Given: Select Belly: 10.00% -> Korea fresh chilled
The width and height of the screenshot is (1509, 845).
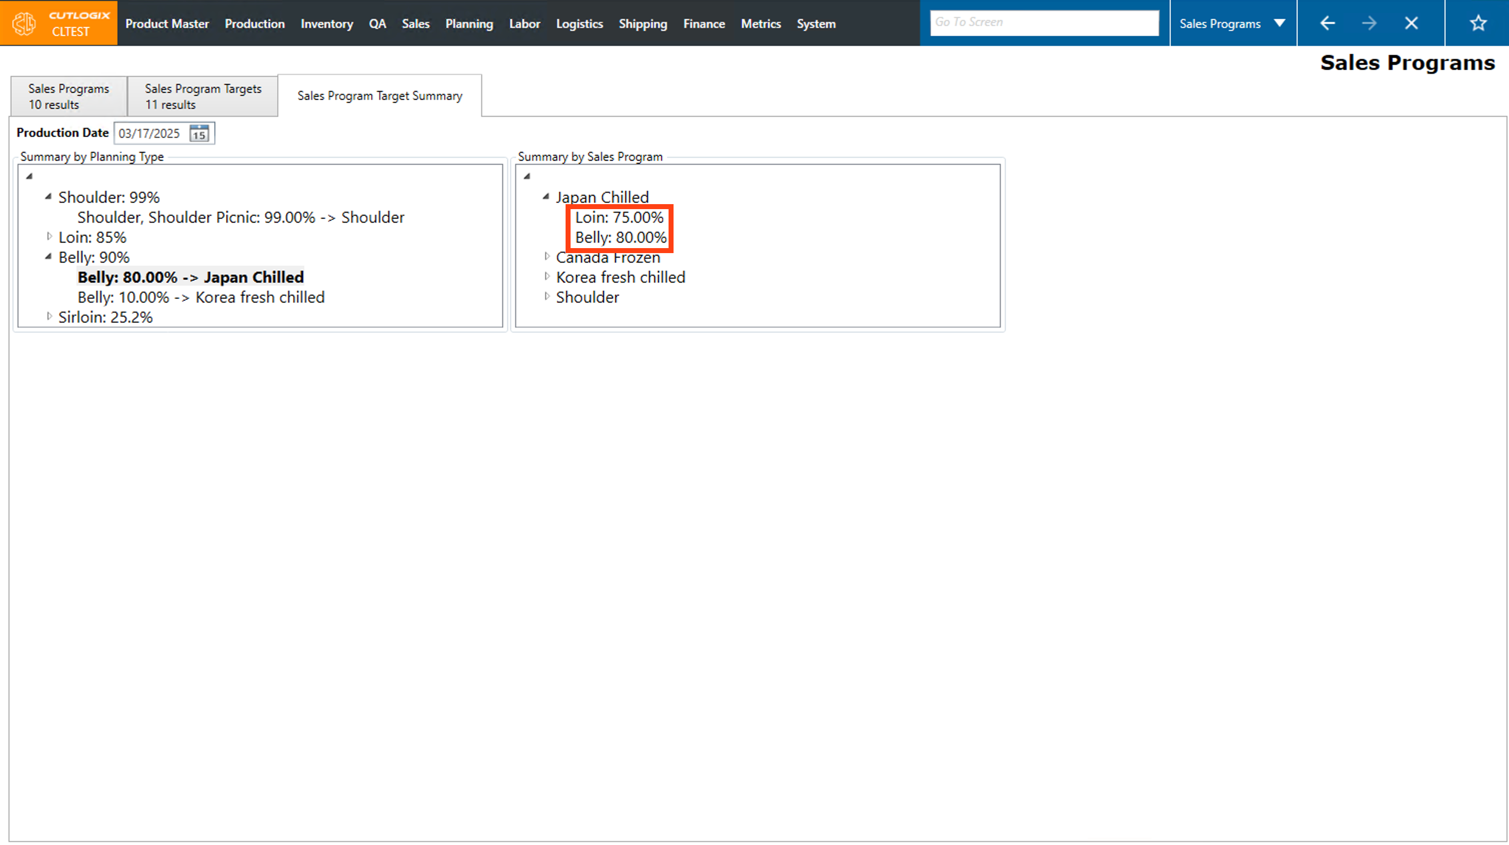Looking at the screenshot, I should click(x=201, y=297).
